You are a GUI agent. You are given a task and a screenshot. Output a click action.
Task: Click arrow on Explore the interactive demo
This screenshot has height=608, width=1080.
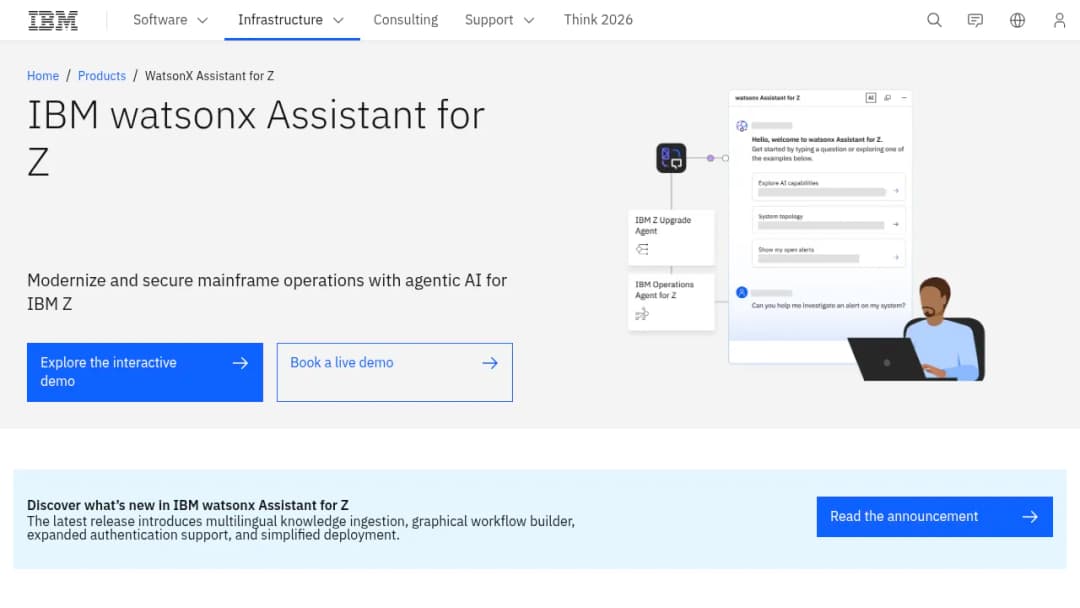(x=240, y=363)
